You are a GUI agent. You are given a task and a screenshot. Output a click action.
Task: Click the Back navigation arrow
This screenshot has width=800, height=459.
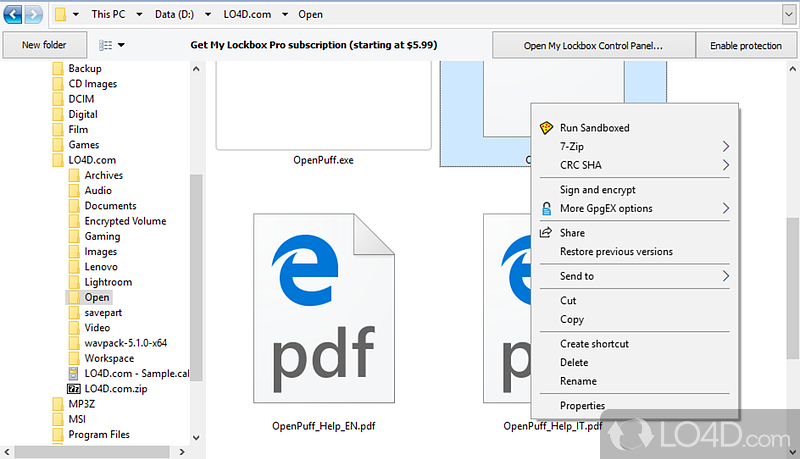coord(14,15)
